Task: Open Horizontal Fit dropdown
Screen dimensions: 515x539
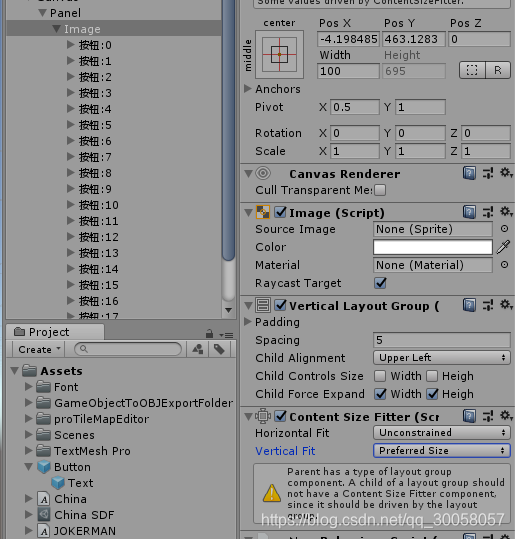Action: click(441, 432)
